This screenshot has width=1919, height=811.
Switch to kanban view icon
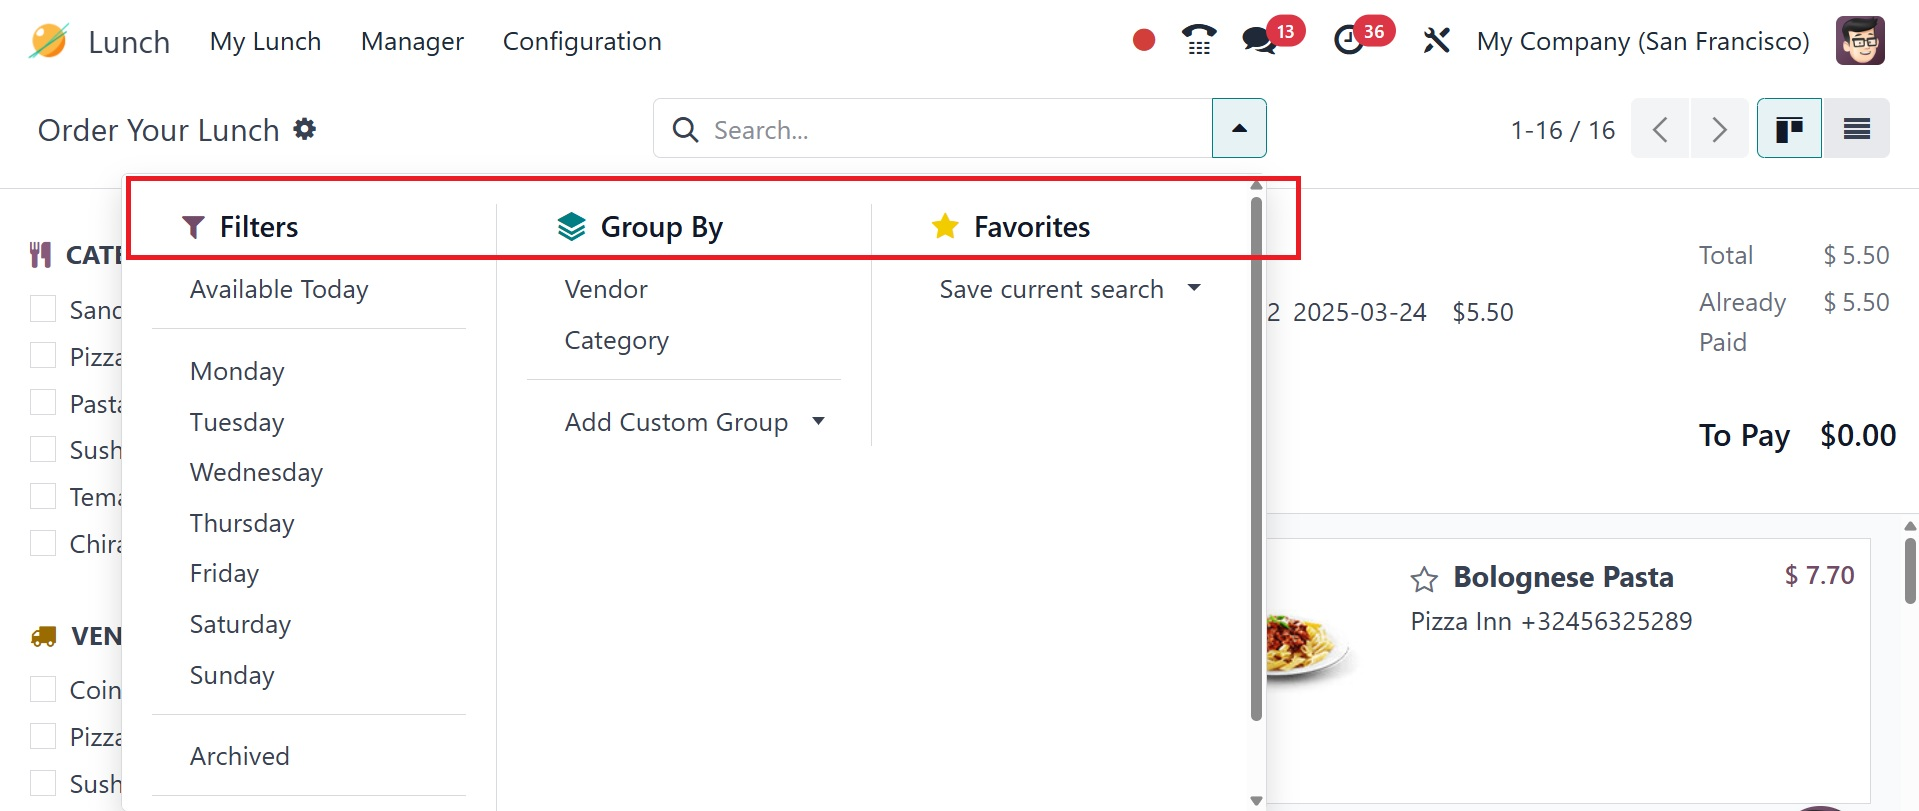click(x=1789, y=129)
